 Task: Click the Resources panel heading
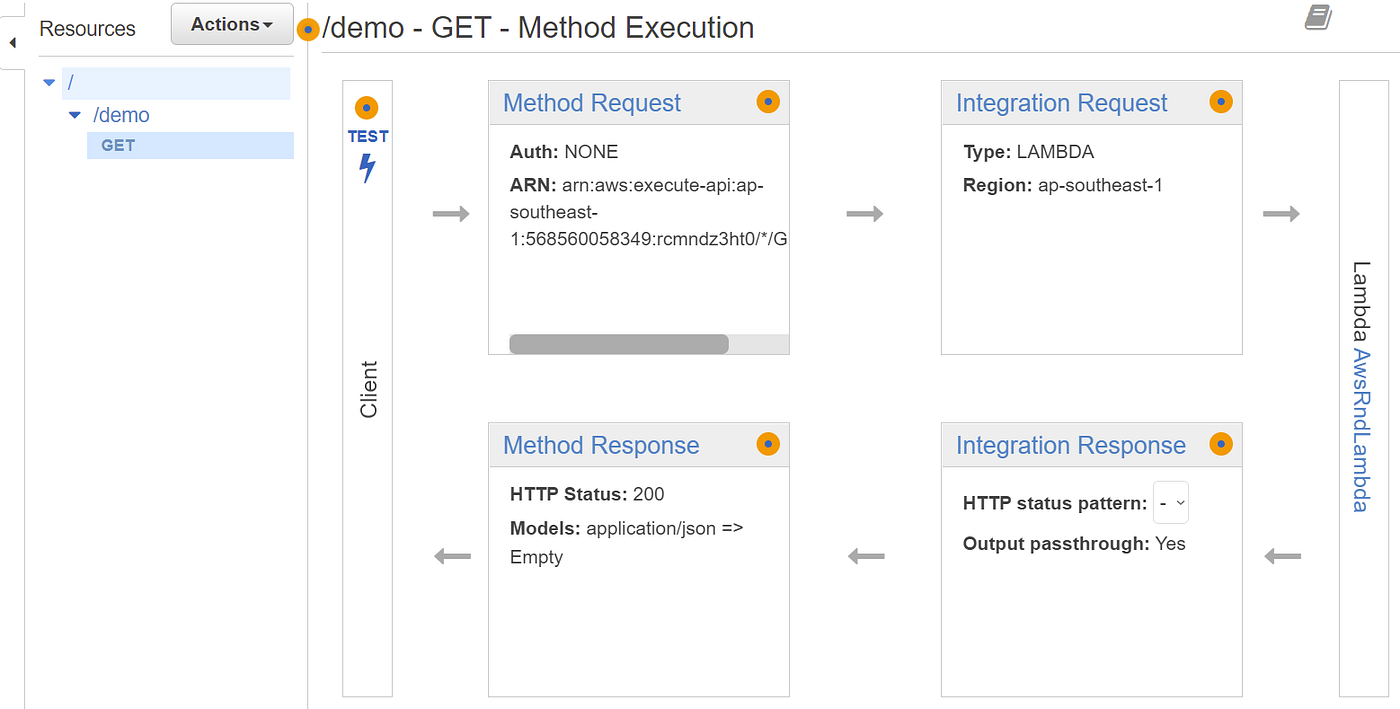[x=87, y=29]
